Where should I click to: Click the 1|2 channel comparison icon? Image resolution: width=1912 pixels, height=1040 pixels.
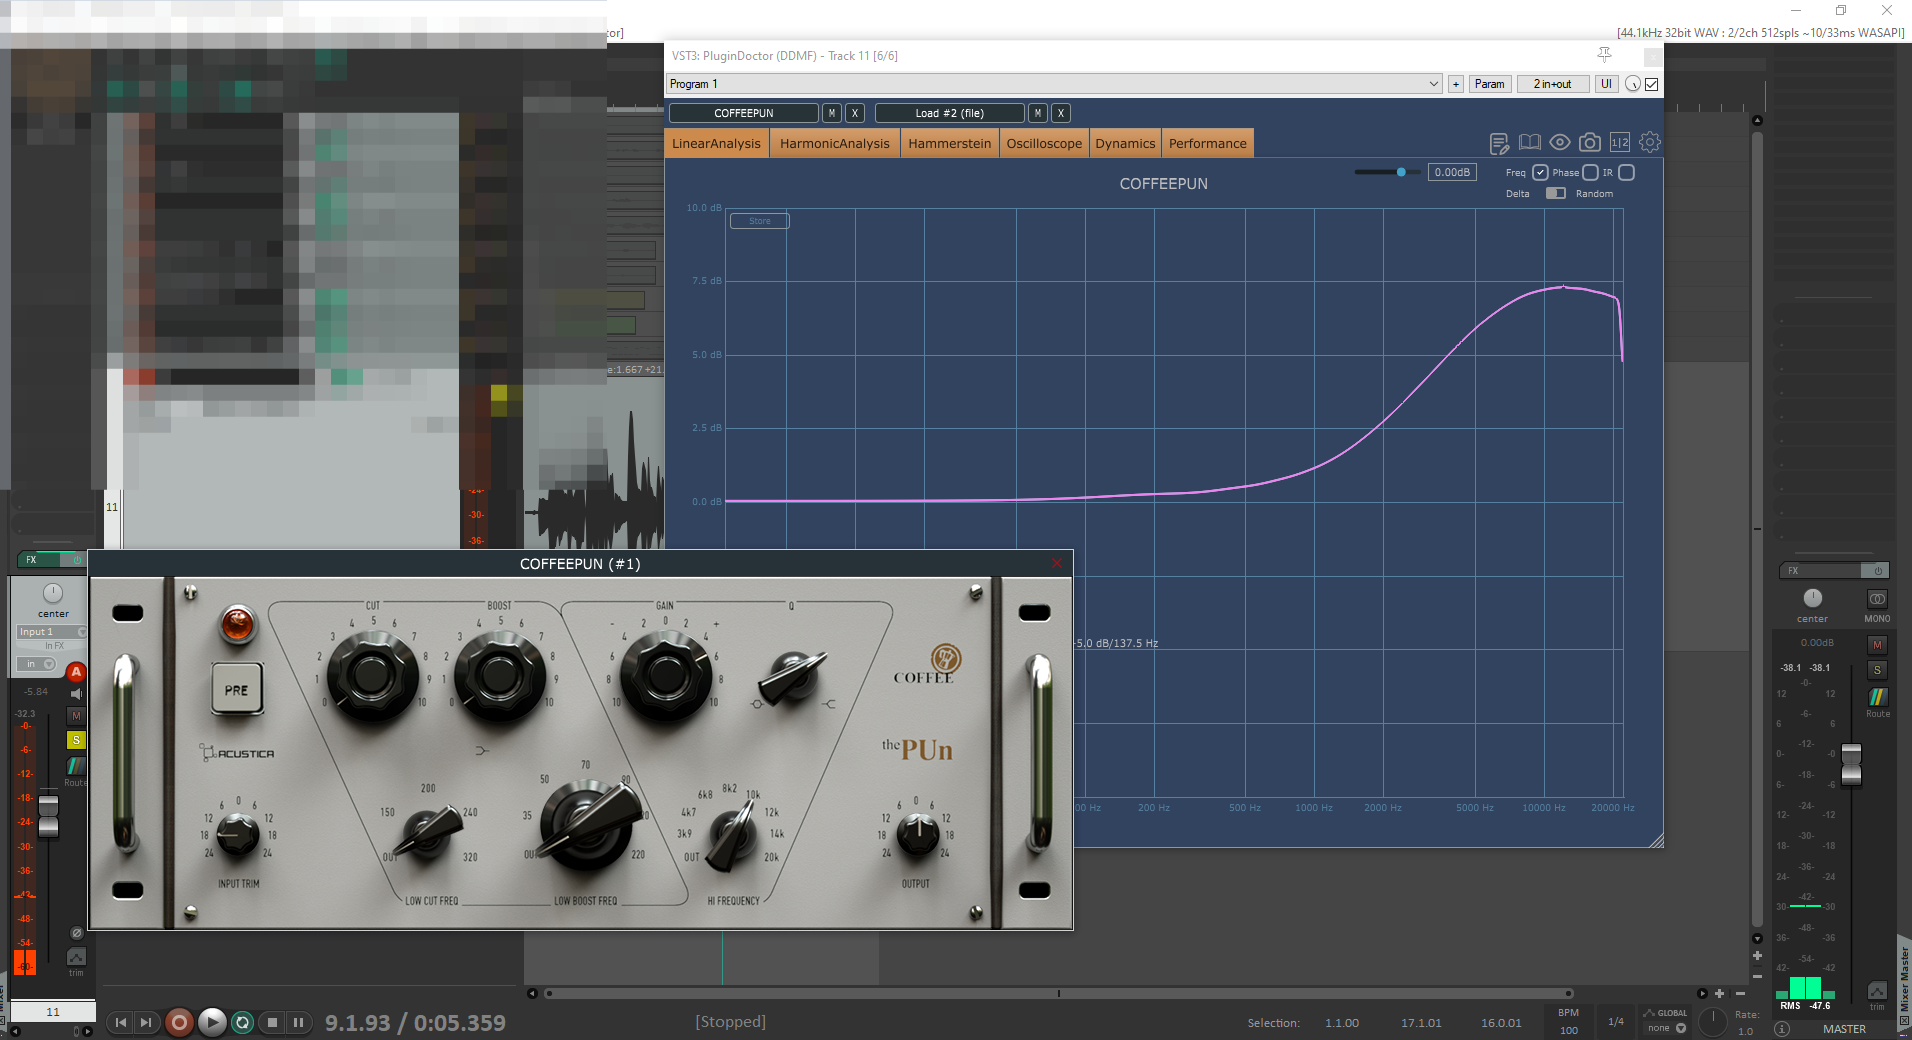click(x=1620, y=143)
